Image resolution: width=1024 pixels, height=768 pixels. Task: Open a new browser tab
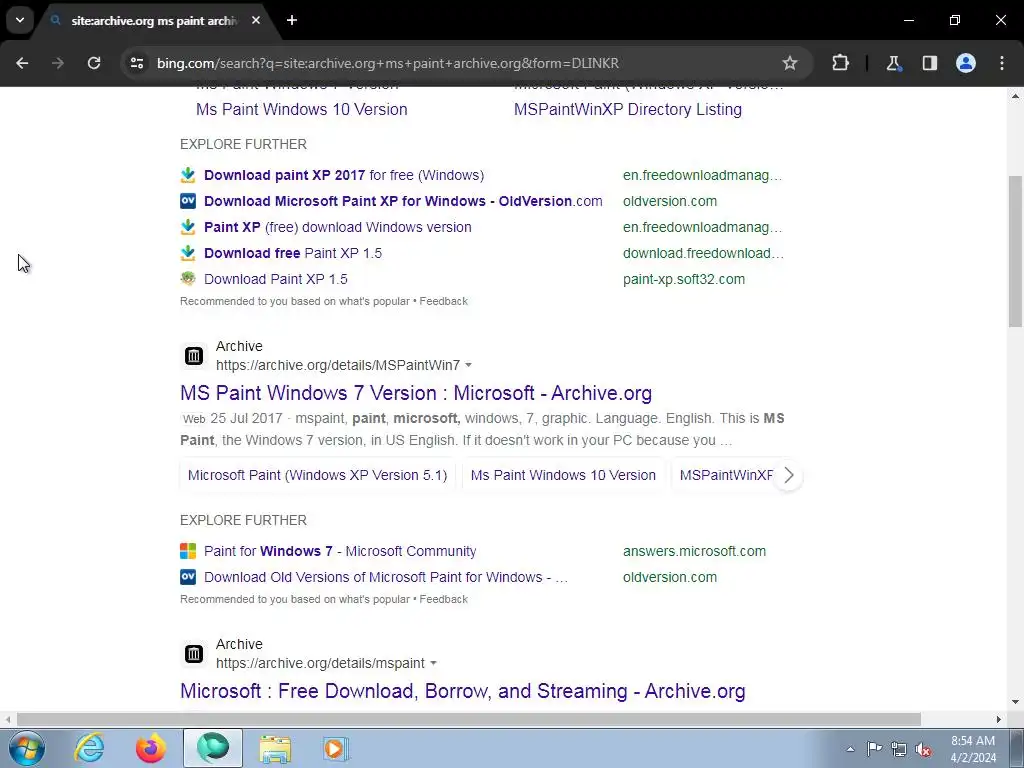292,20
